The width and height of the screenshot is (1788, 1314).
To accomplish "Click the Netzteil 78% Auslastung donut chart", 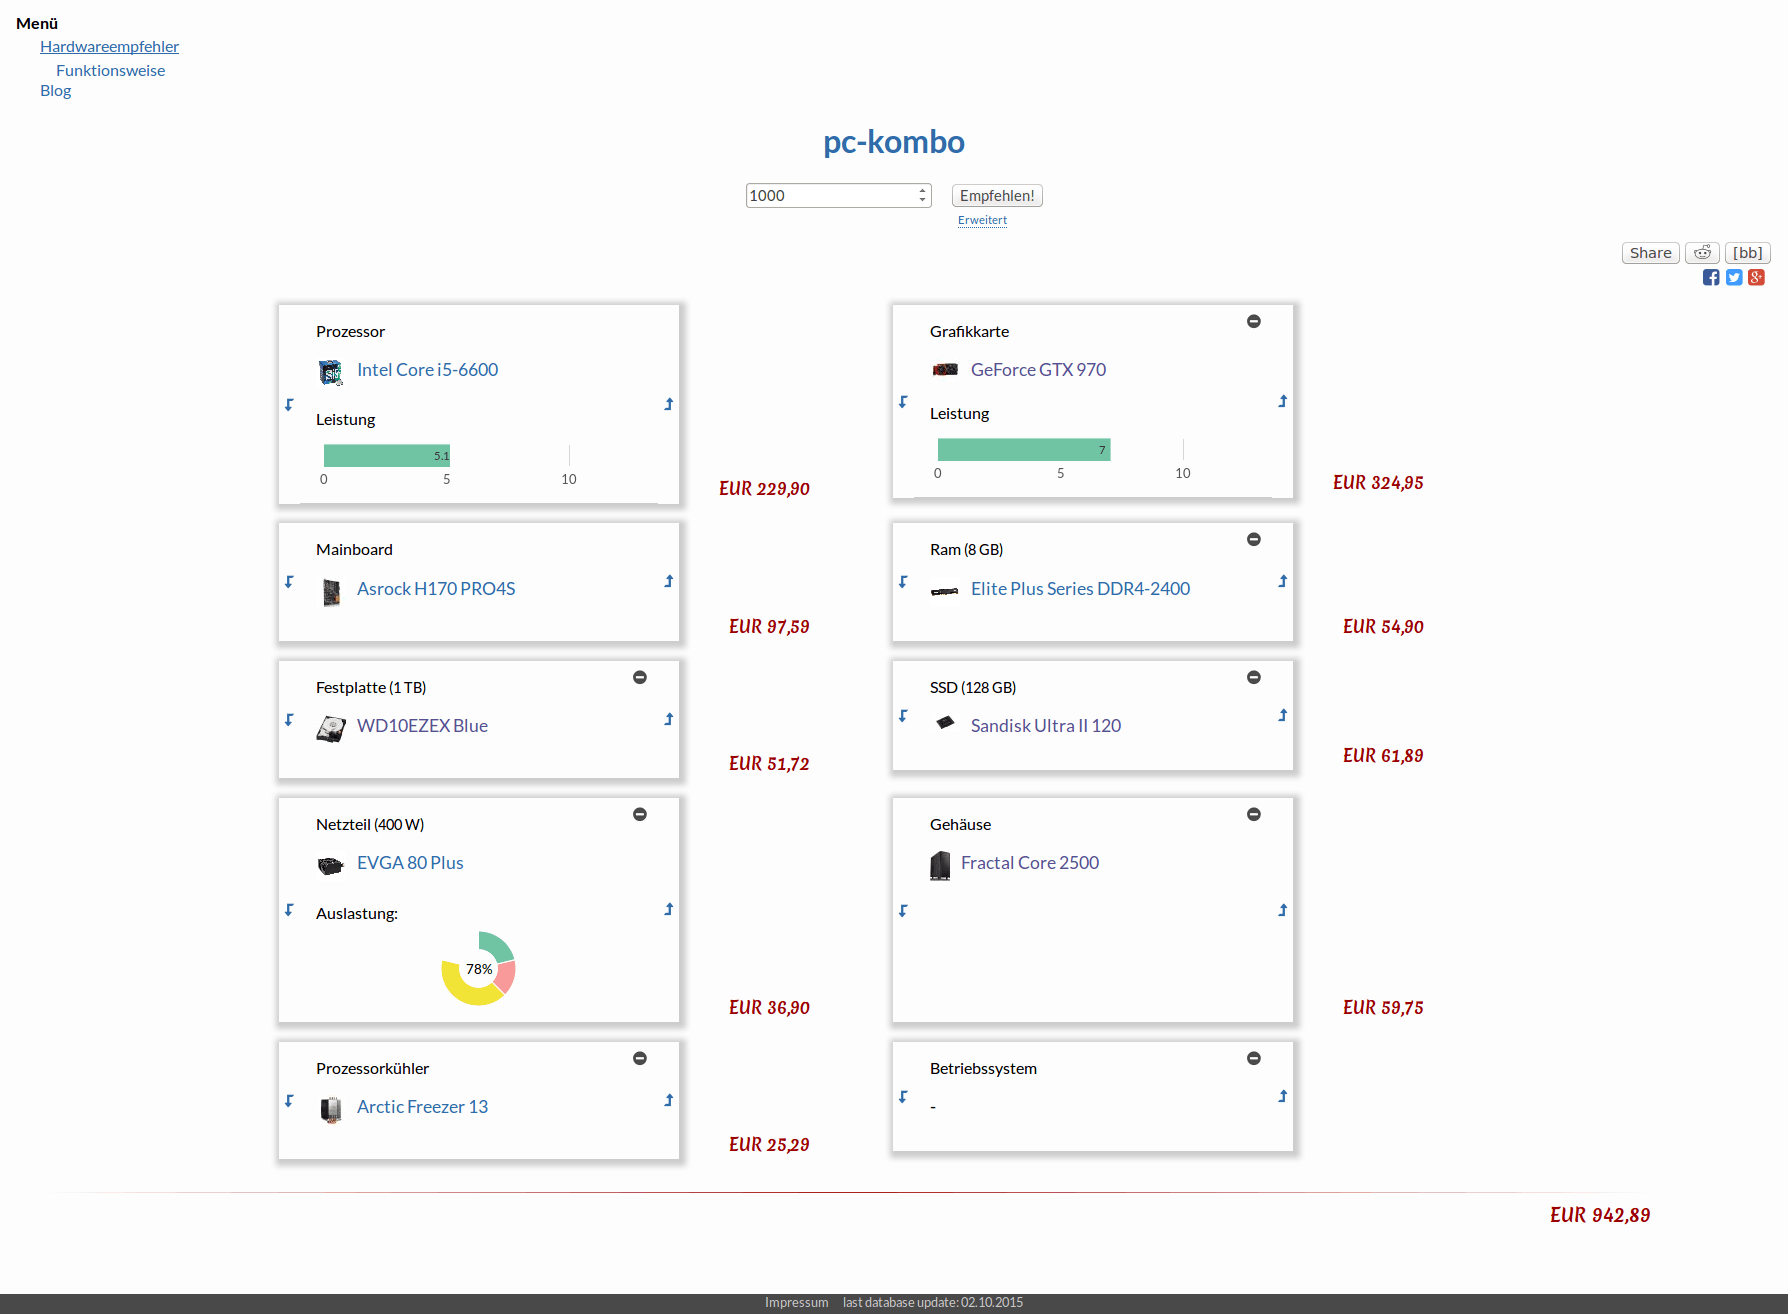I will click(x=479, y=969).
